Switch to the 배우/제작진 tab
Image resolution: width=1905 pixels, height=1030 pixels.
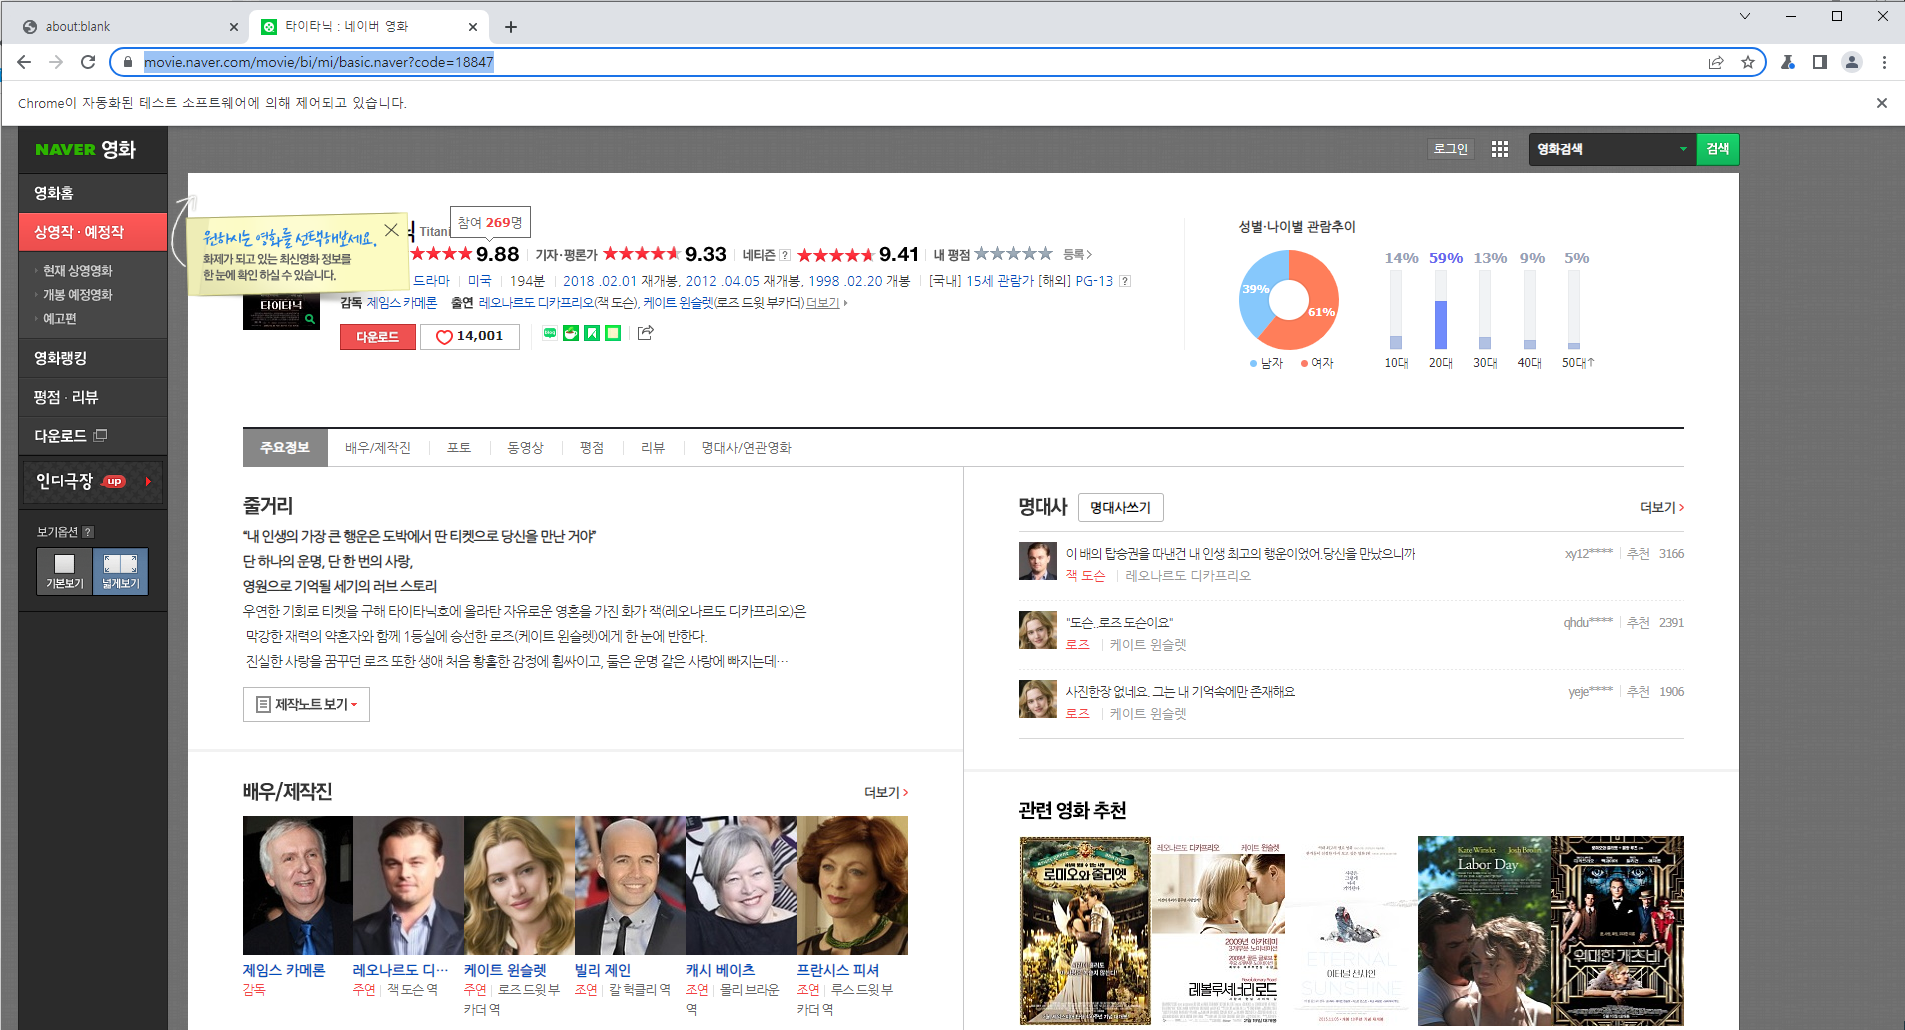(x=378, y=448)
